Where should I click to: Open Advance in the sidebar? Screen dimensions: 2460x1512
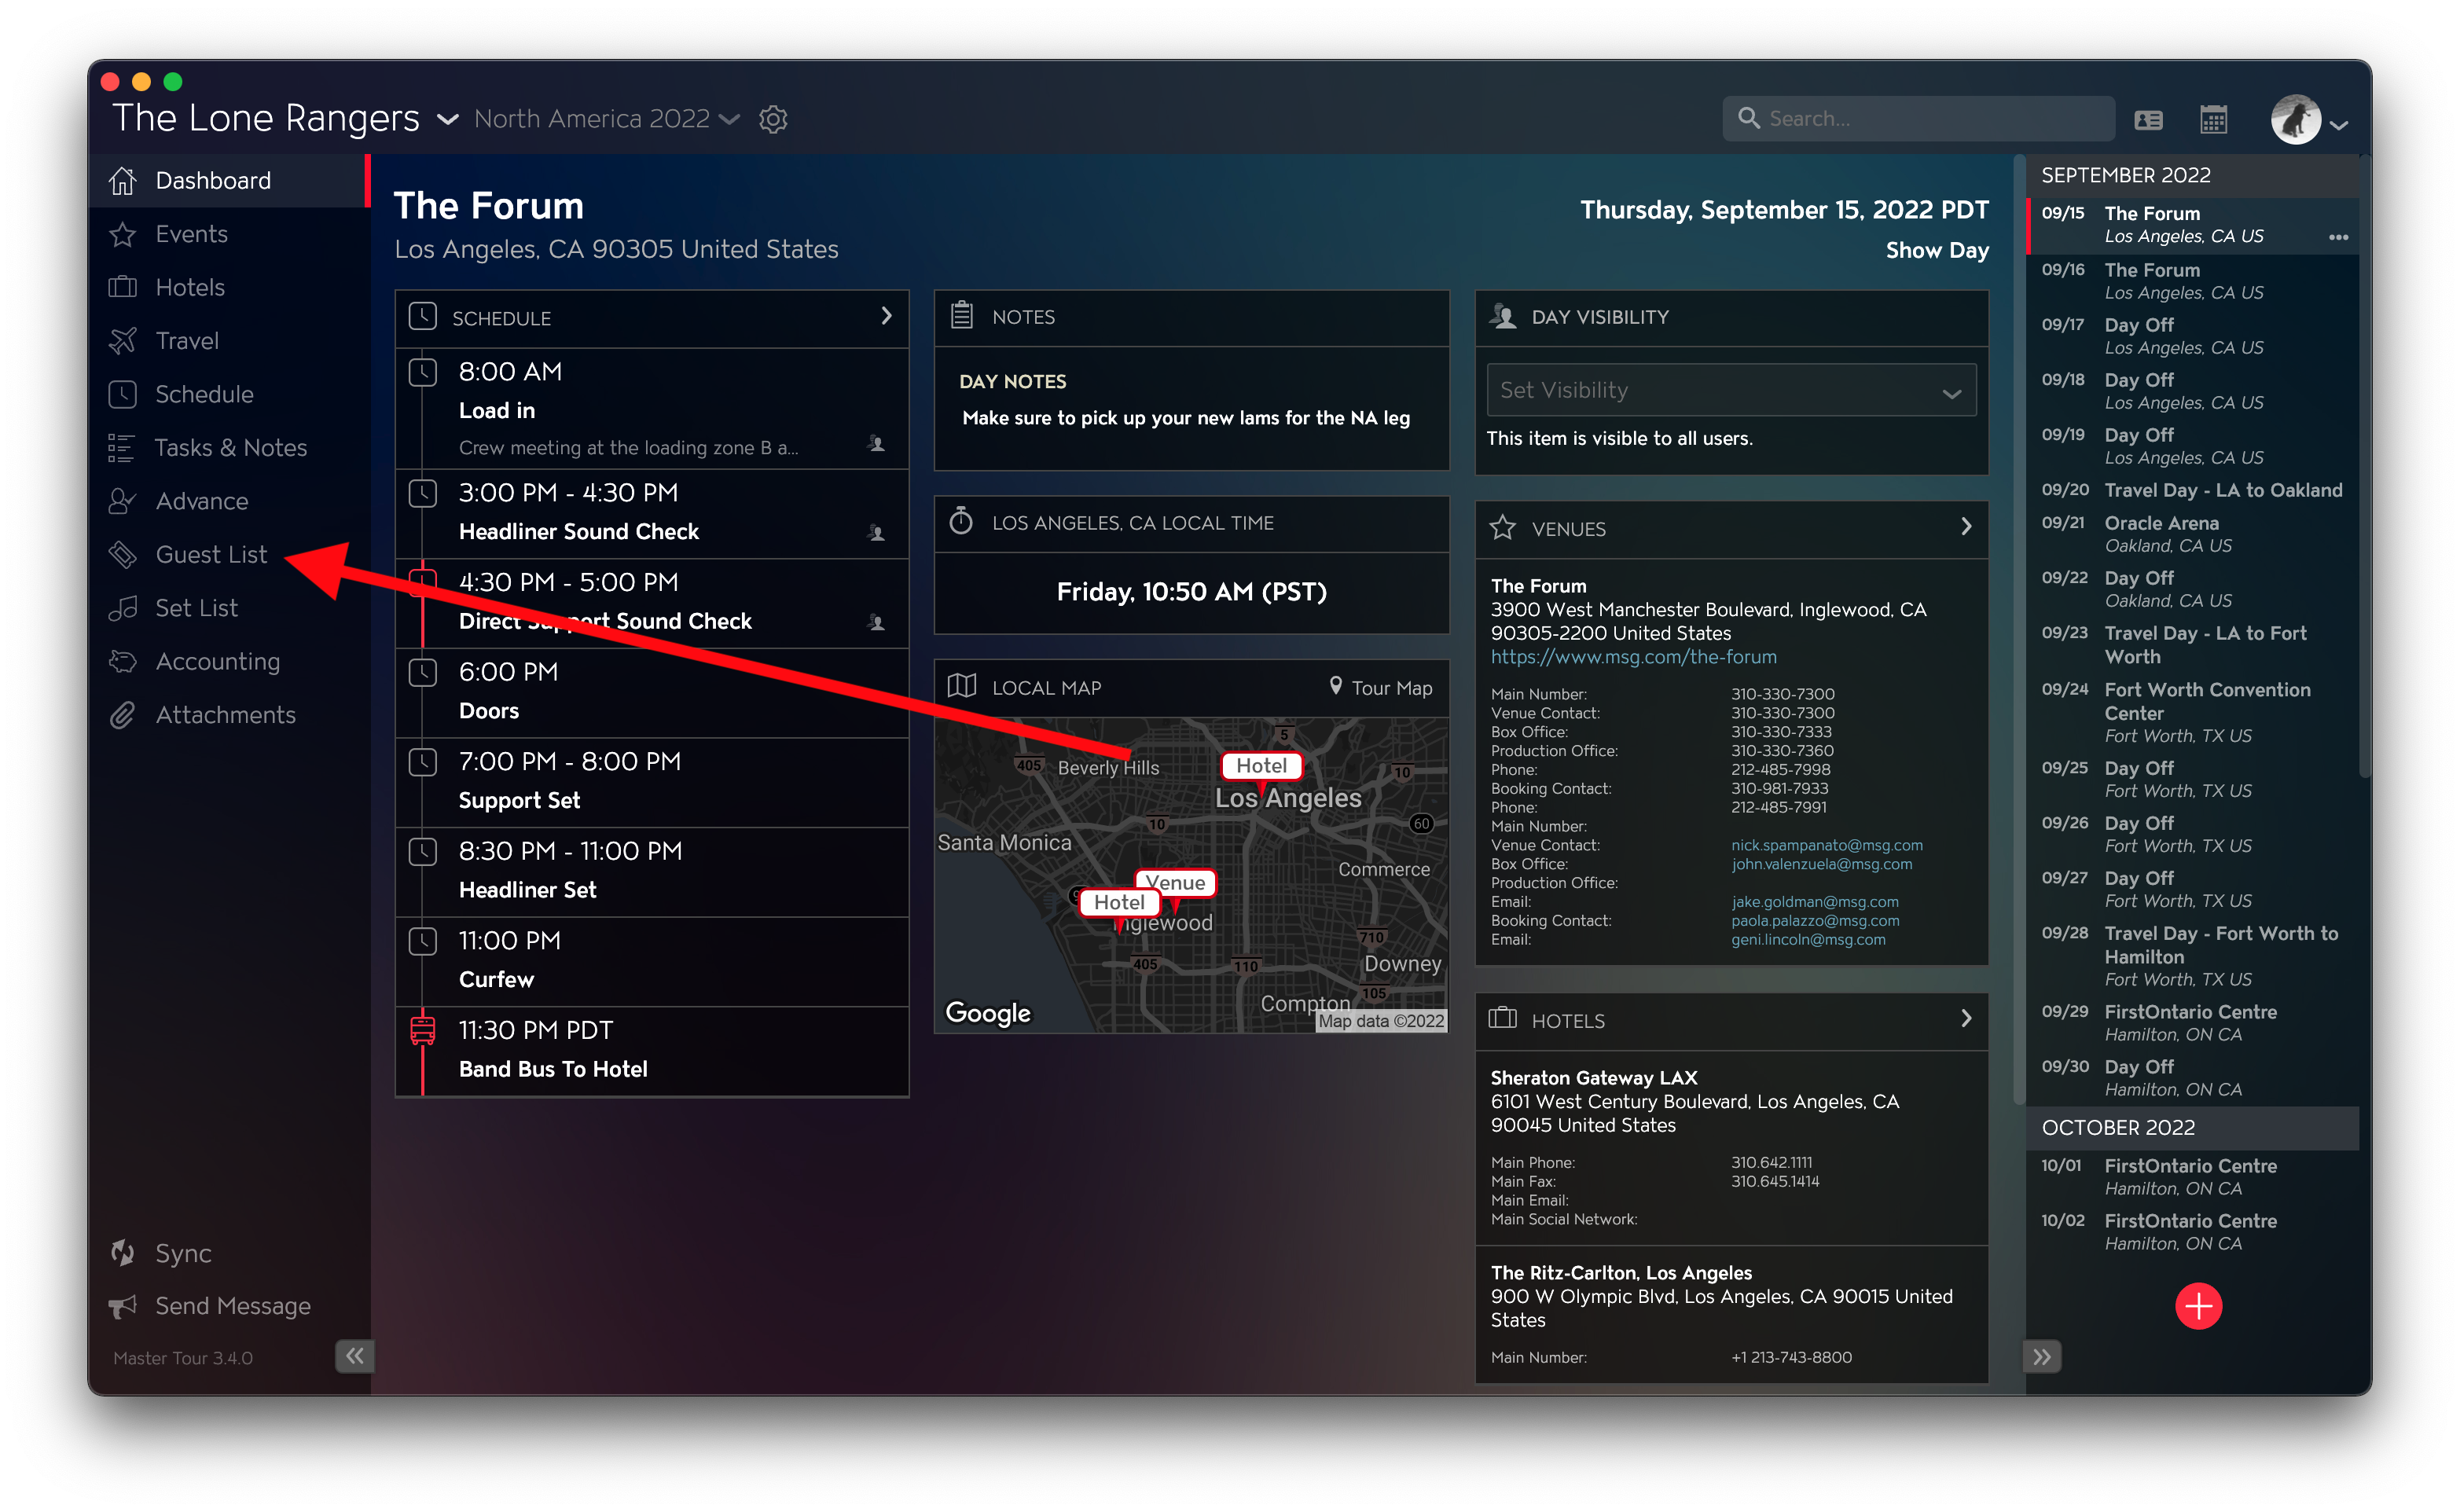(x=229, y=501)
